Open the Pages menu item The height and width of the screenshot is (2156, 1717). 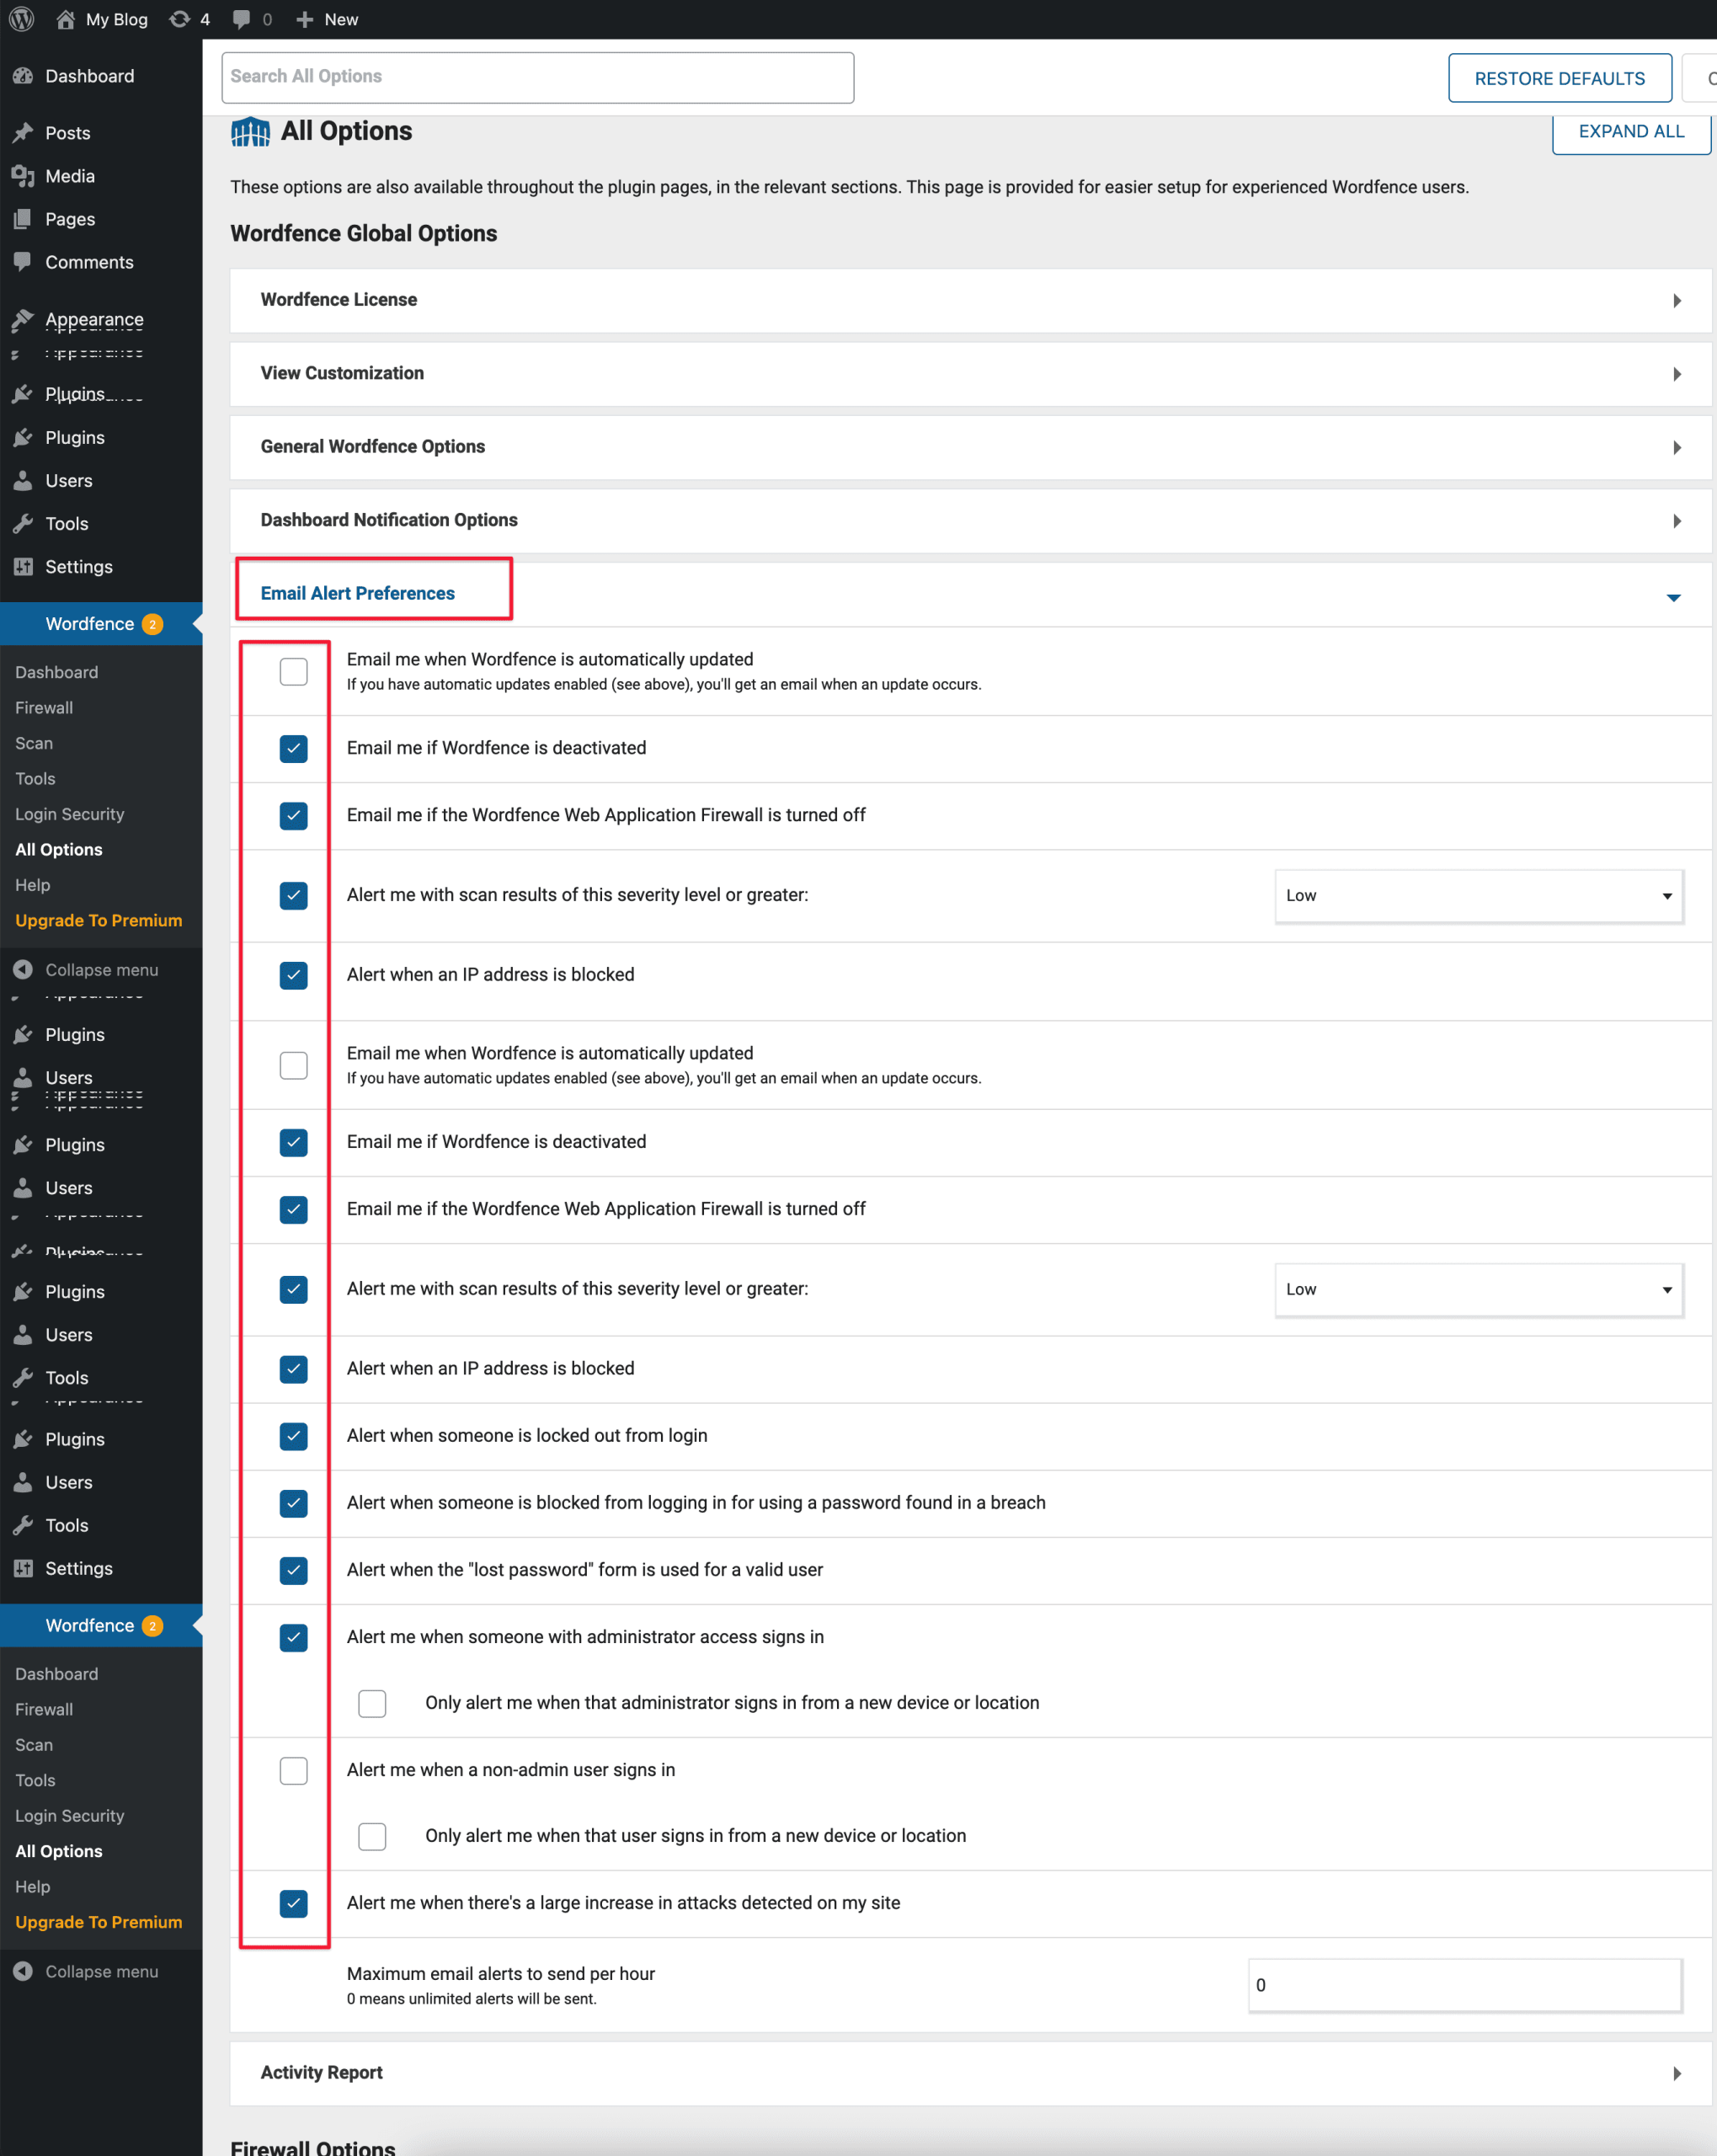70,219
